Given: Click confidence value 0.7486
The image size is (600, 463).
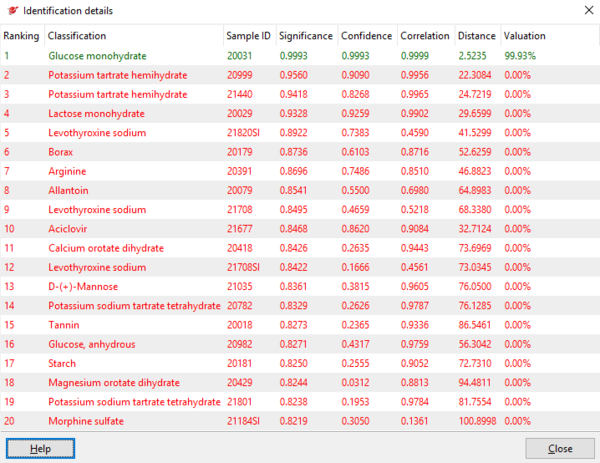Looking at the screenshot, I should pos(355,171).
